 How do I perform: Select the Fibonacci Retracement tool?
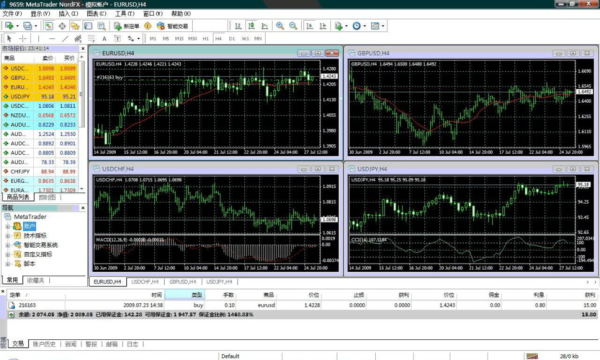tap(91, 38)
